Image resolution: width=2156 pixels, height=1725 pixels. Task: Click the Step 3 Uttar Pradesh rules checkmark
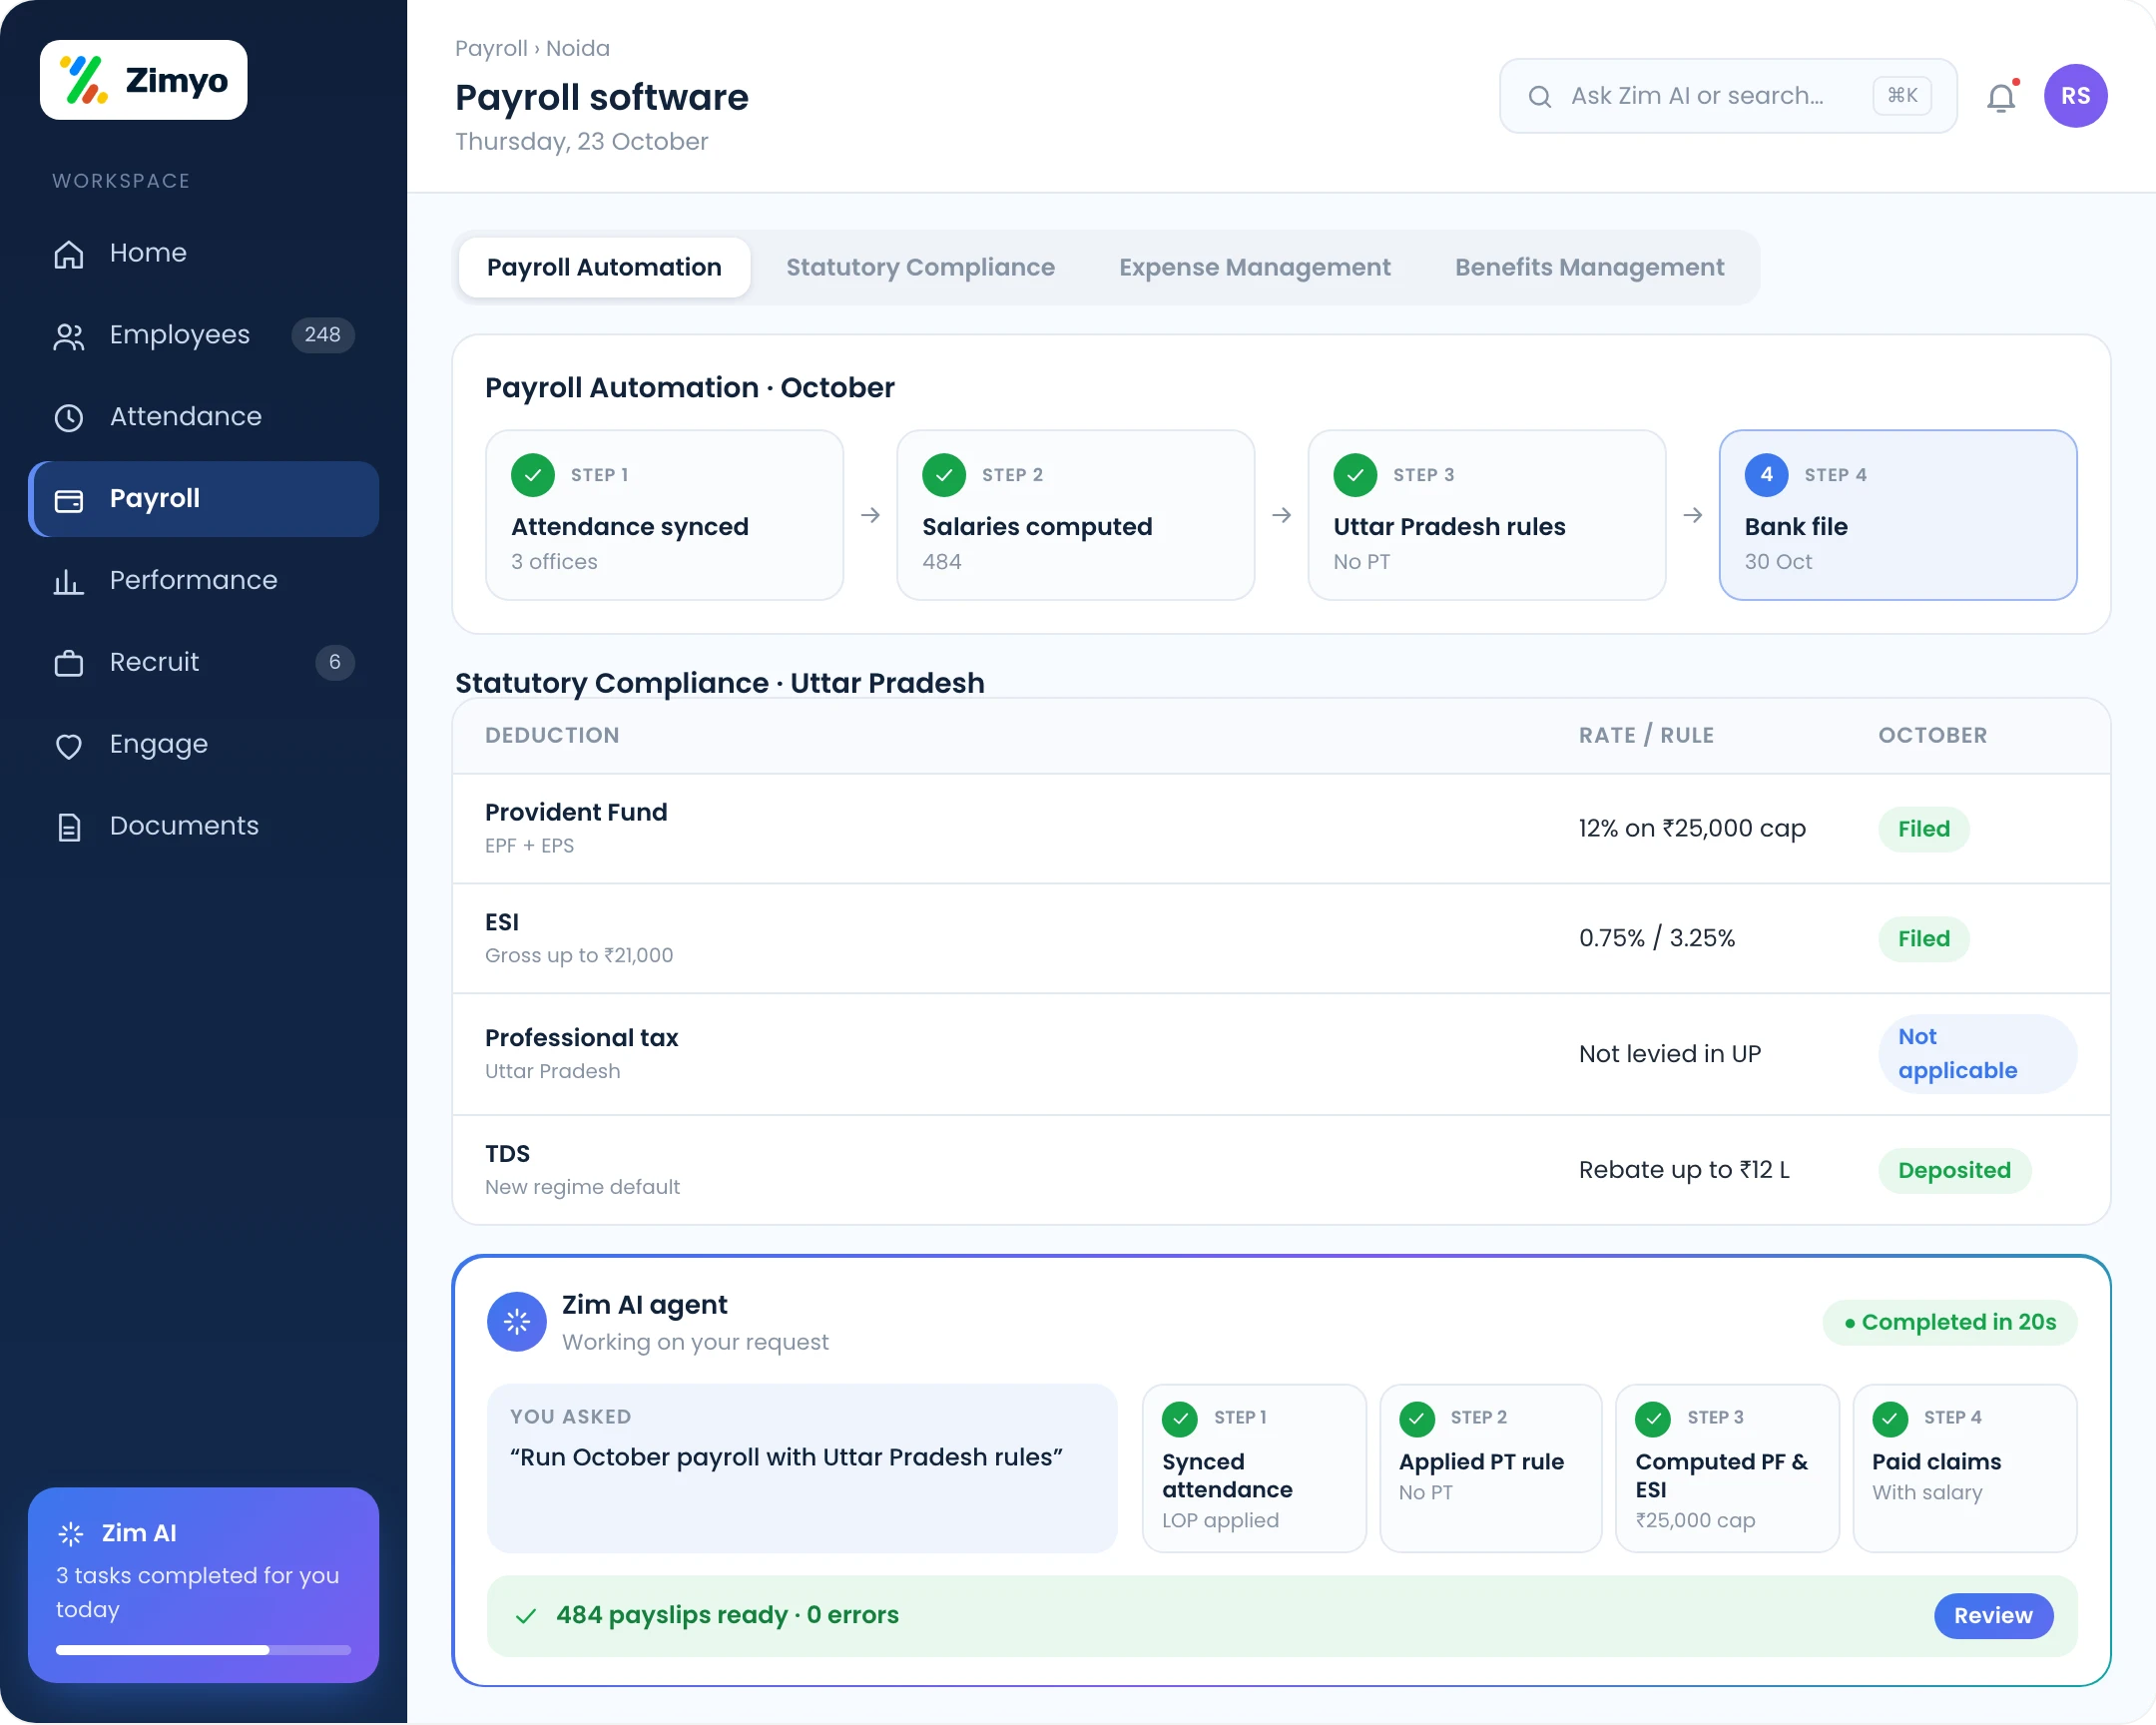(1355, 475)
